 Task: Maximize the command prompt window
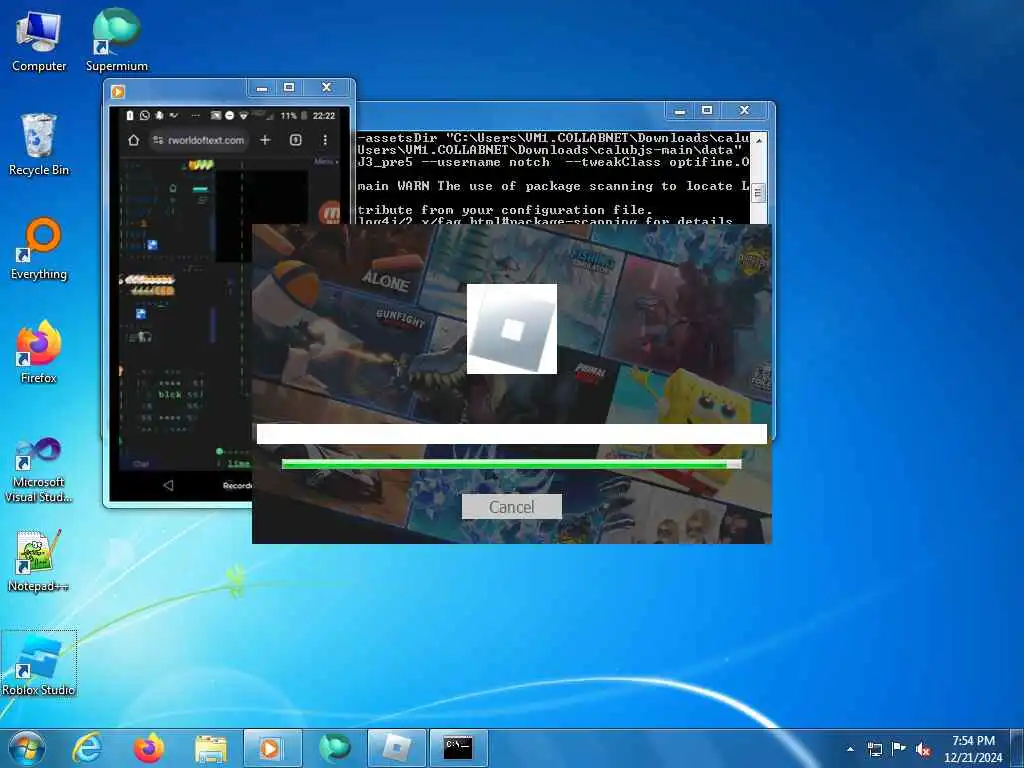(707, 111)
